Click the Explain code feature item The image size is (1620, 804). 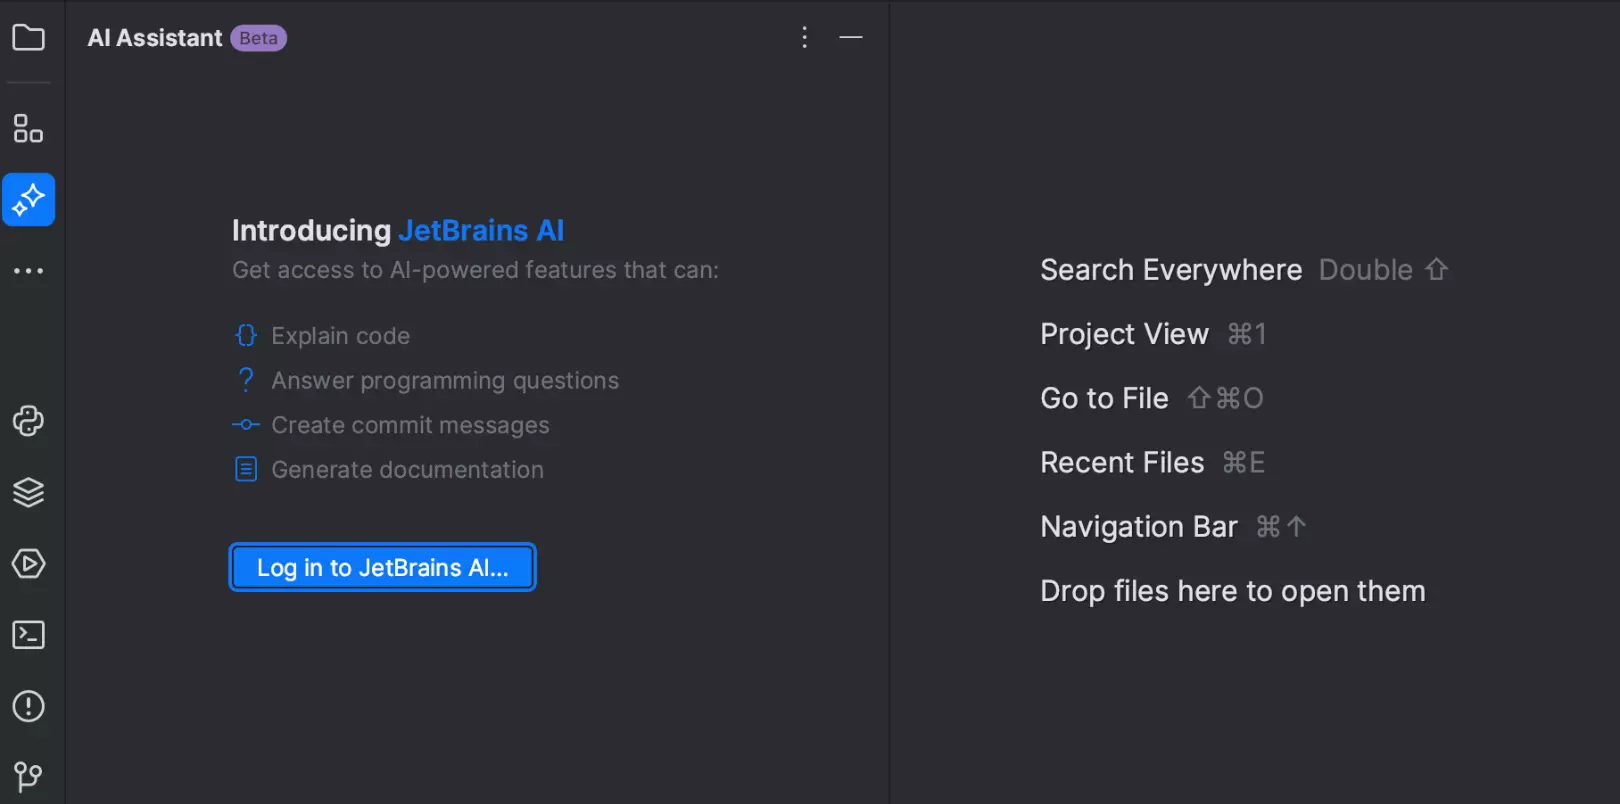click(x=340, y=336)
